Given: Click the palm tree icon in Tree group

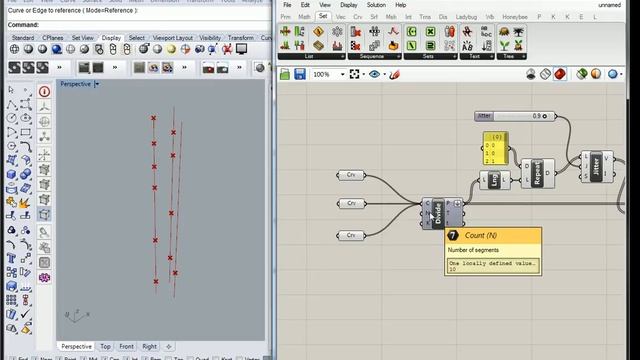Looking at the screenshot, I should click(x=518, y=31).
